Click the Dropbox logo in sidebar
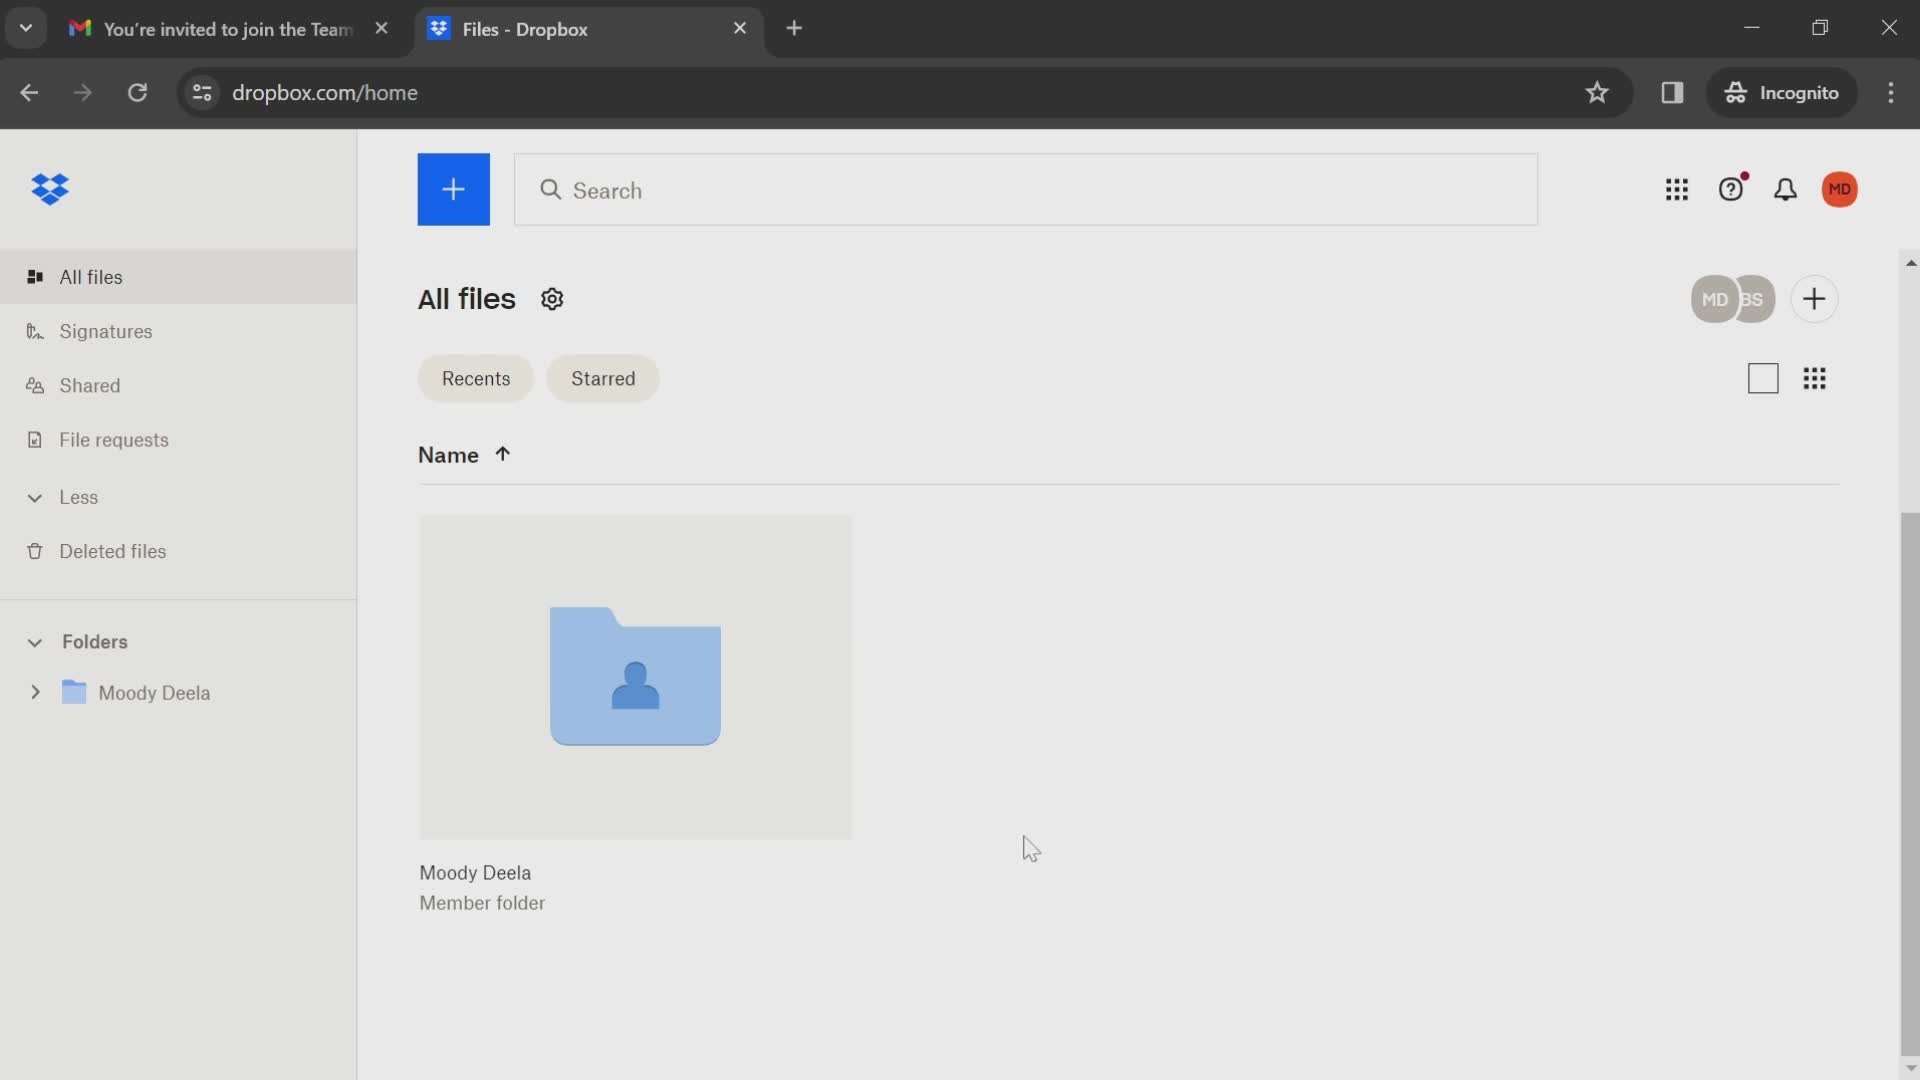Screen dimensions: 1920x1080 pyautogui.click(x=50, y=189)
